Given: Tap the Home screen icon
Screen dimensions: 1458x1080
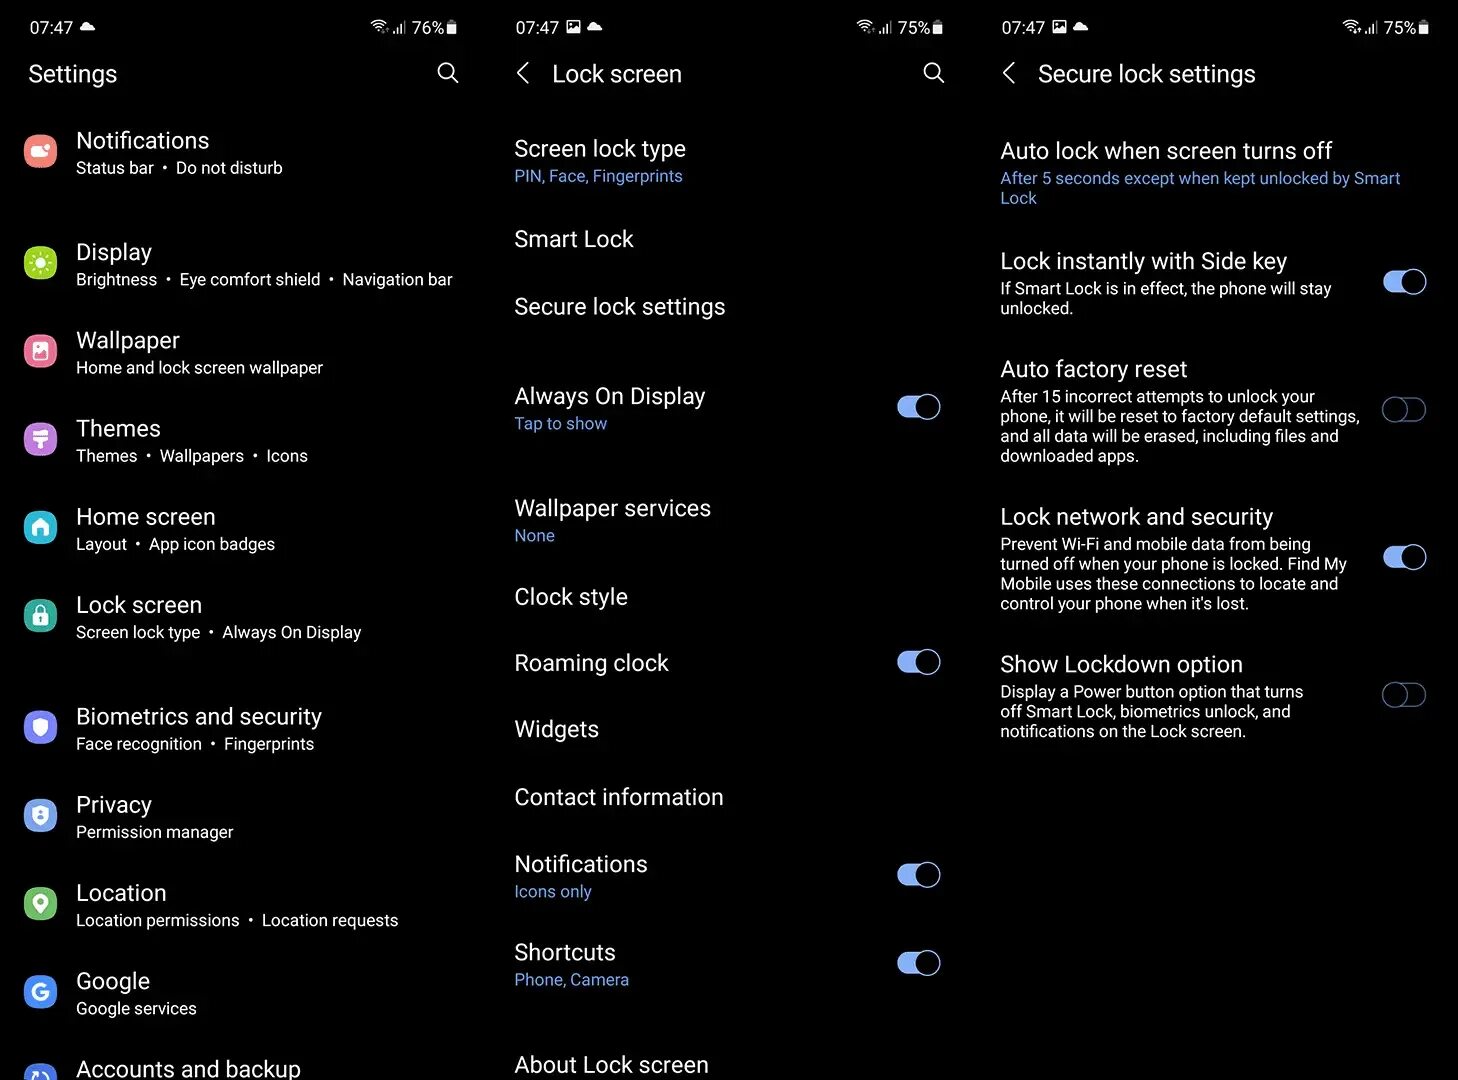Looking at the screenshot, I should [40, 528].
